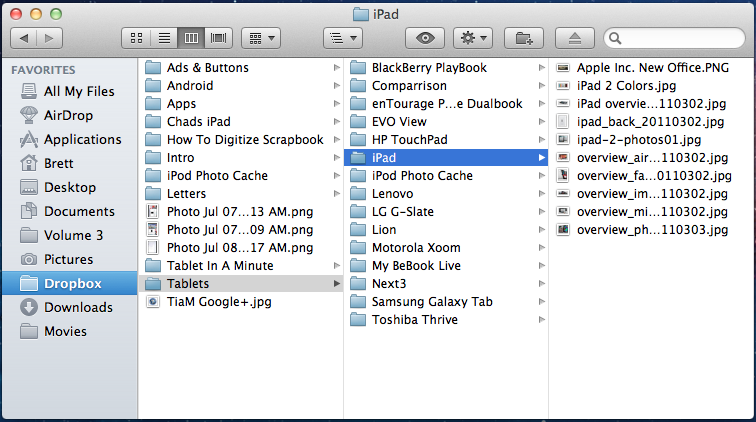756x422 pixels.
Task: Open the Action gear menu
Action: [x=473, y=38]
